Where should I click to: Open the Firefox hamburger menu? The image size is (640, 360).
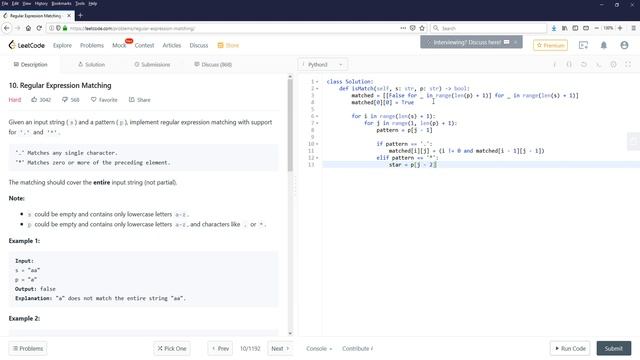point(633,28)
